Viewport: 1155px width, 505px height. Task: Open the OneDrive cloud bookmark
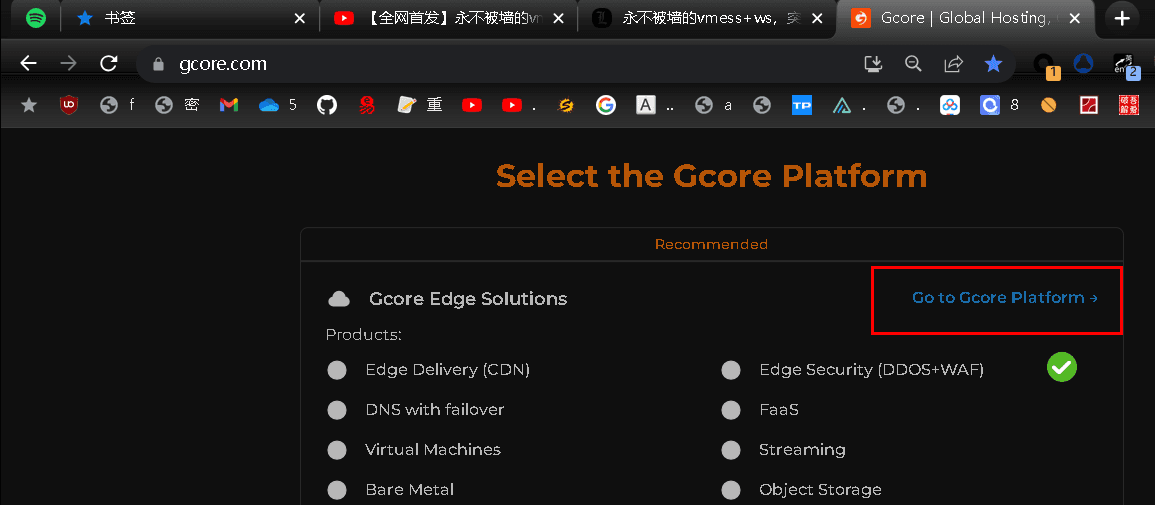(268, 105)
